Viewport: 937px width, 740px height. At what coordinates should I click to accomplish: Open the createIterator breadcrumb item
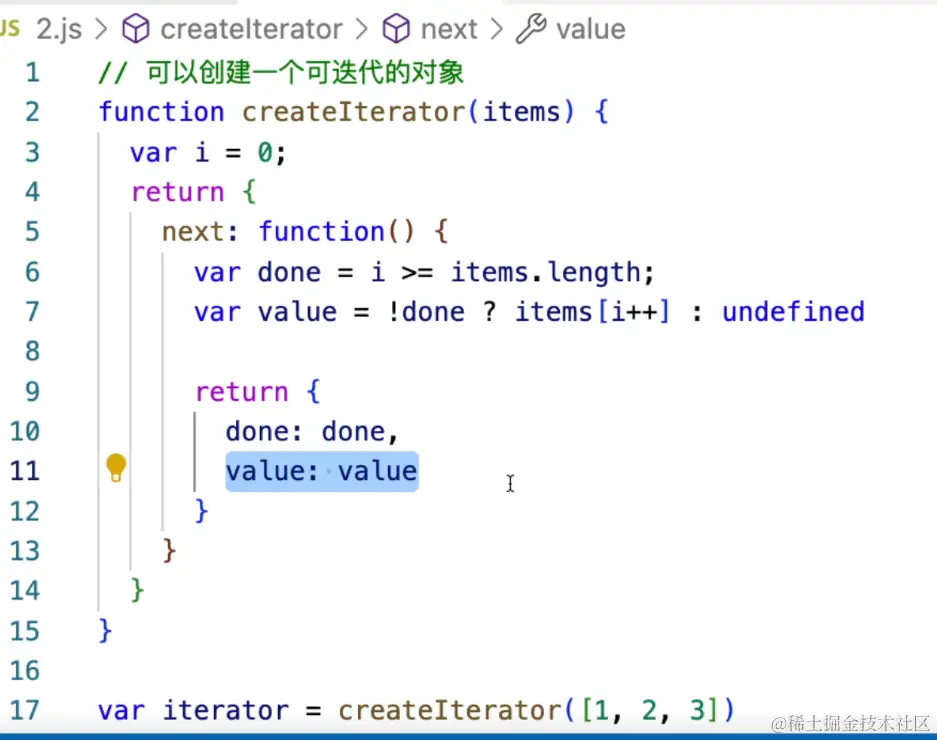(x=252, y=29)
